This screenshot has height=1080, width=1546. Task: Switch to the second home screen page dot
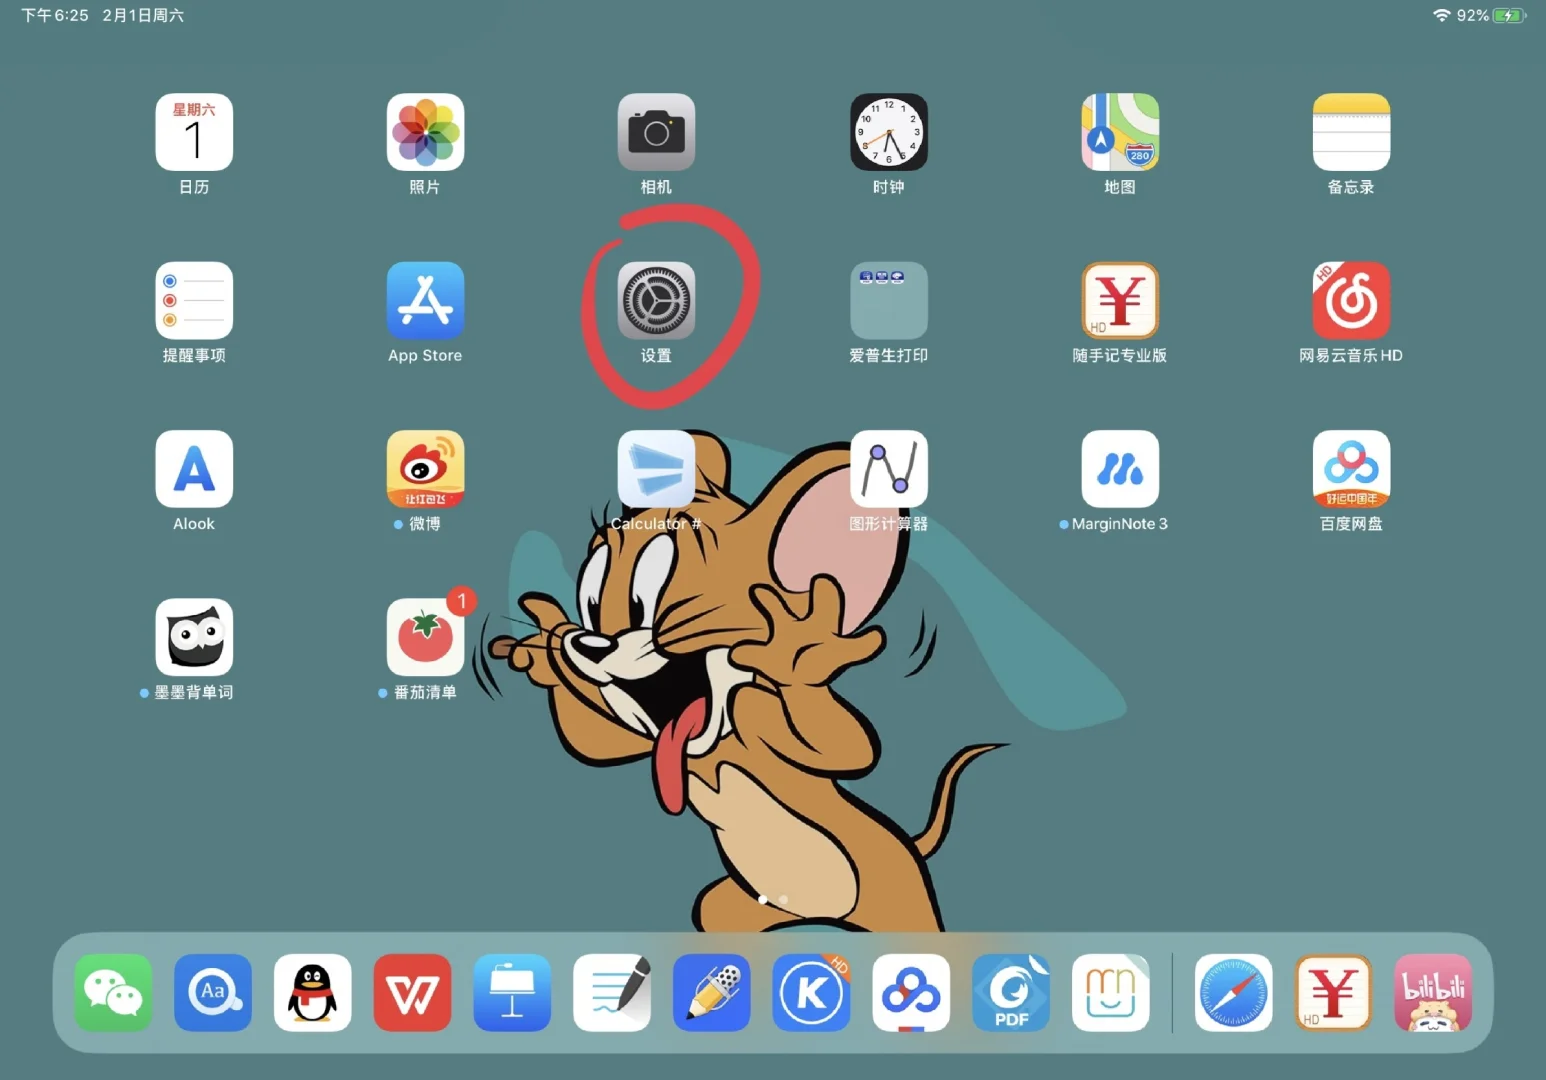pos(783,899)
